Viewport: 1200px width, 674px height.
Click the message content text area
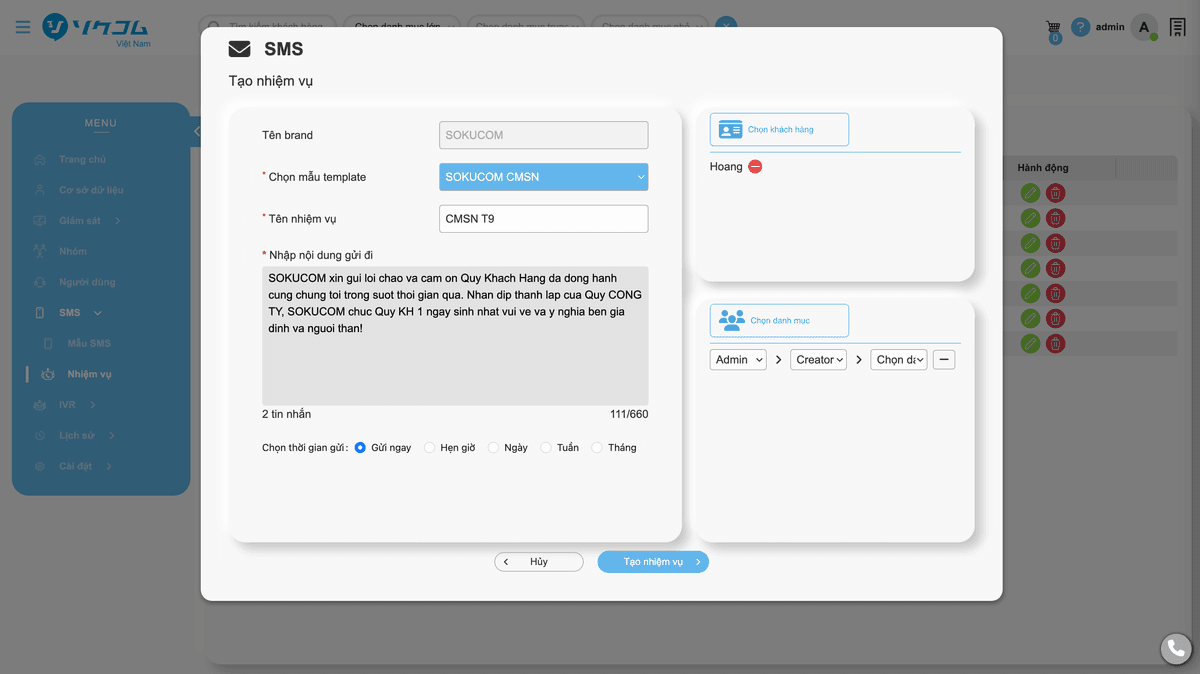[x=455, y=335]
